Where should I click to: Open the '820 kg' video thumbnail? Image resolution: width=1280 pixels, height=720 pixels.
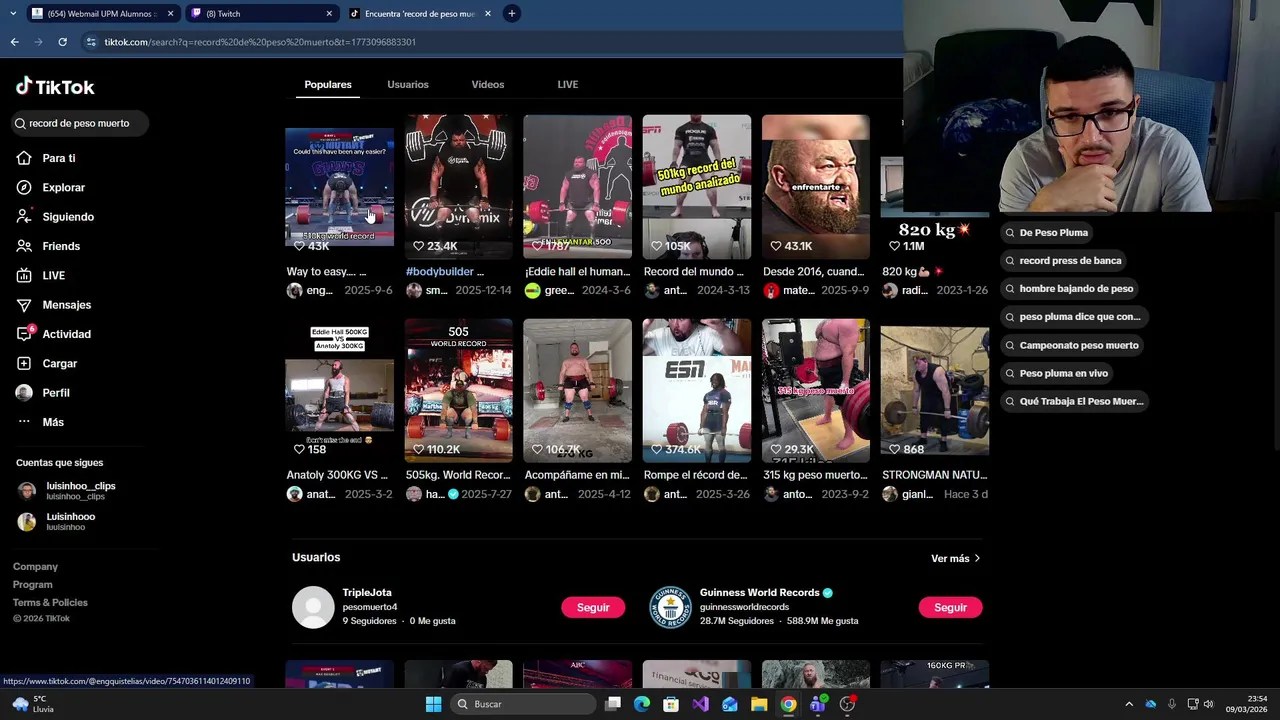click(x=935, y=187)
